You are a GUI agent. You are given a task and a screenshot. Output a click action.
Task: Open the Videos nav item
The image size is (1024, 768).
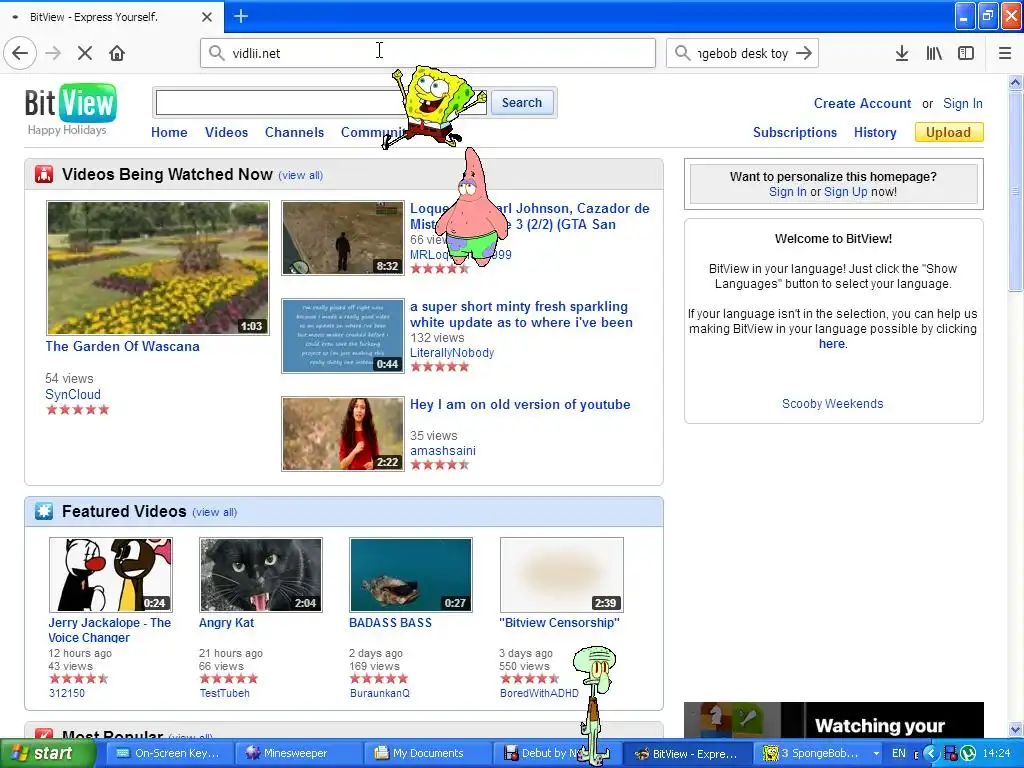coord(227,133)
